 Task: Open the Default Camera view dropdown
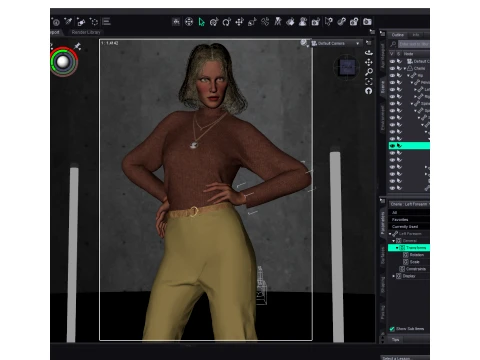(336, 43)
